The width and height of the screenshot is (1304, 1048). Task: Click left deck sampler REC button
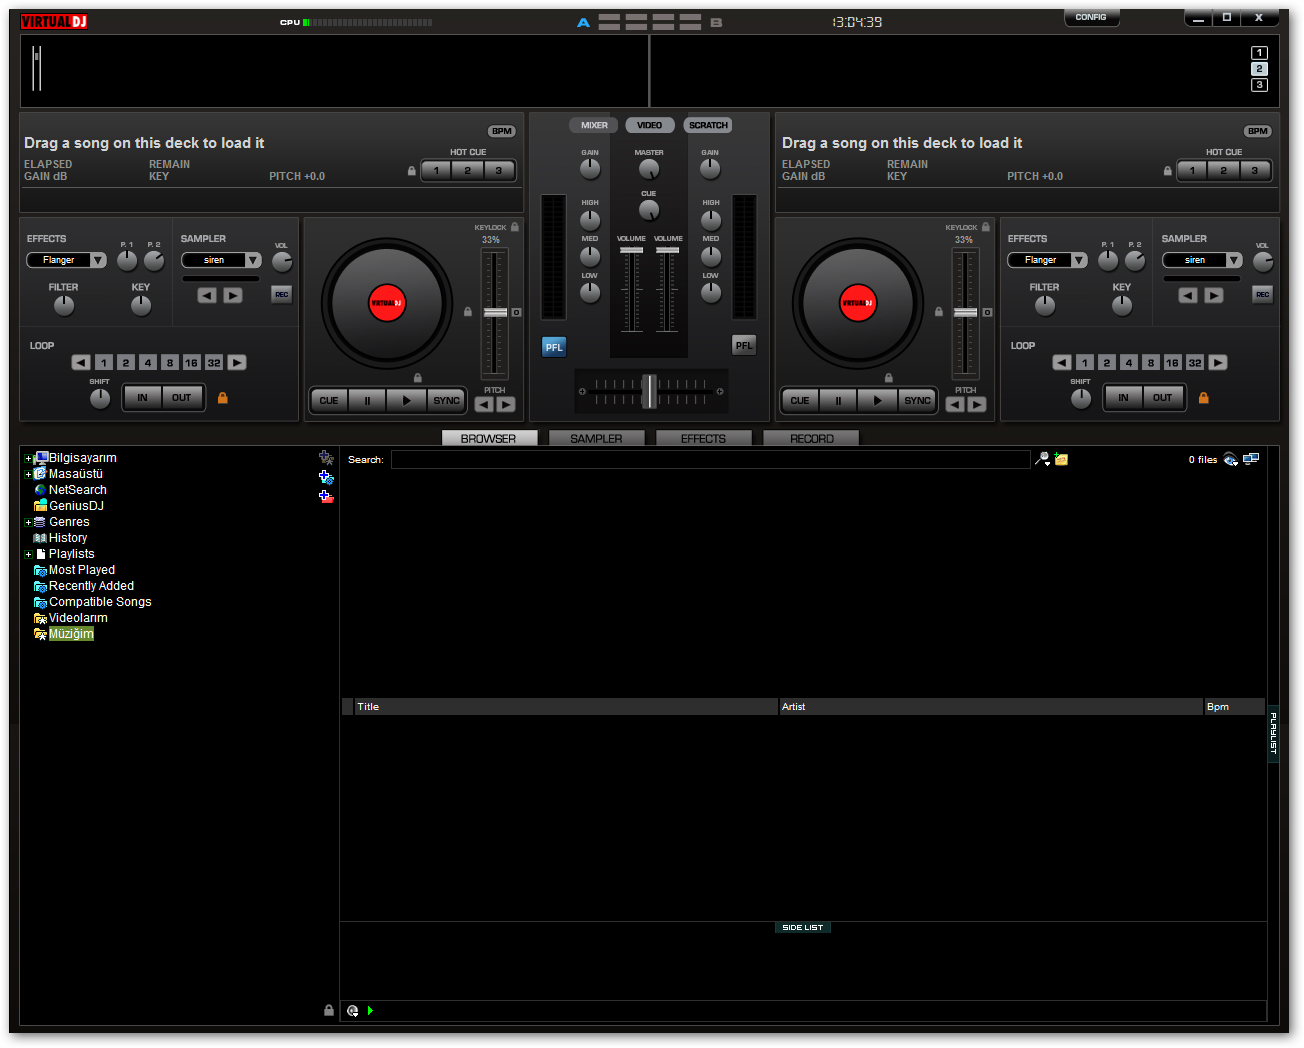pos(282,294)
